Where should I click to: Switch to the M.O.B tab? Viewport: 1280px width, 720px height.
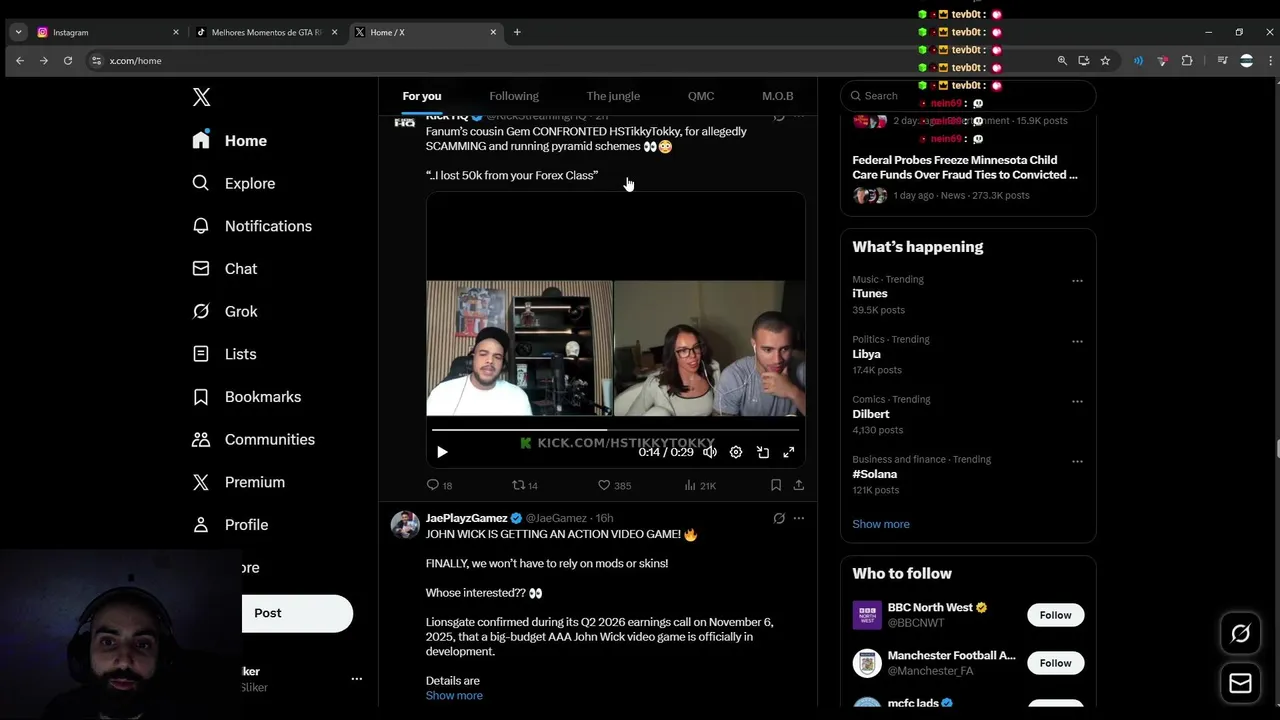(778, 96)
